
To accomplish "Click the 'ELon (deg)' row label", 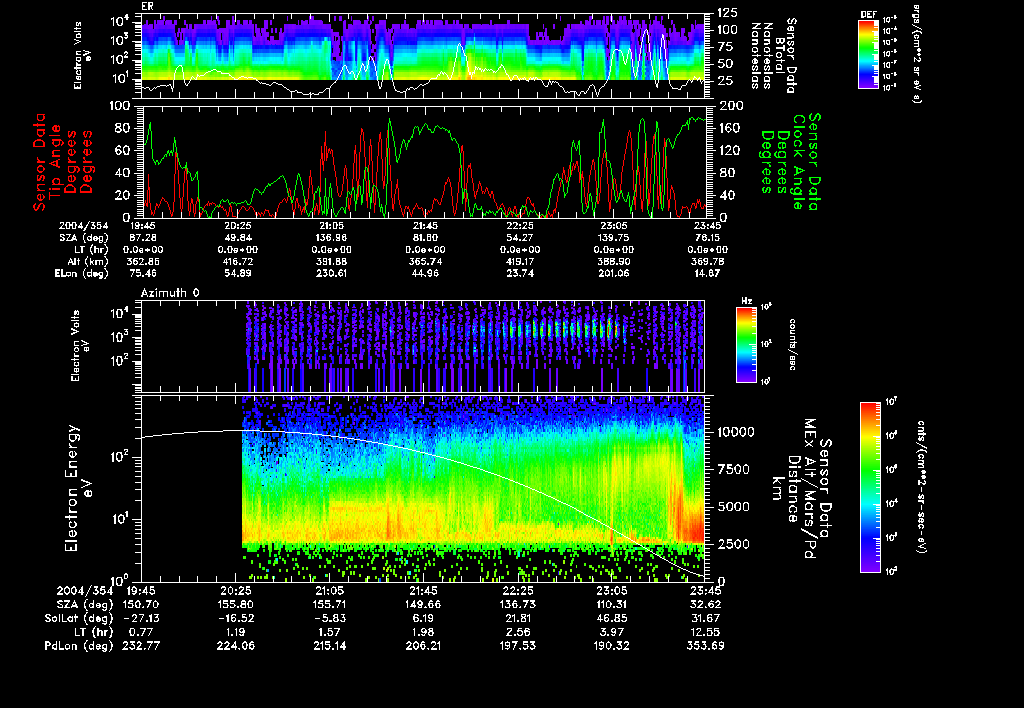I will click(x=82, y=274).
